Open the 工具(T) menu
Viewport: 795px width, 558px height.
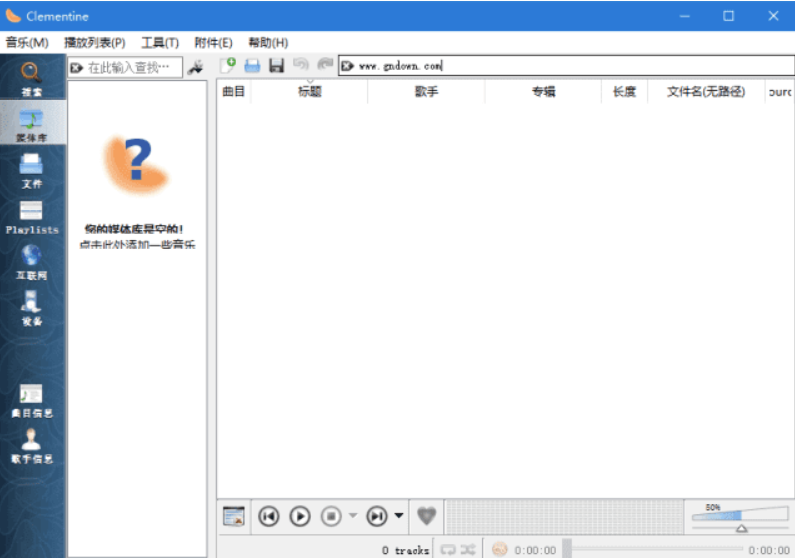(160, 43)
